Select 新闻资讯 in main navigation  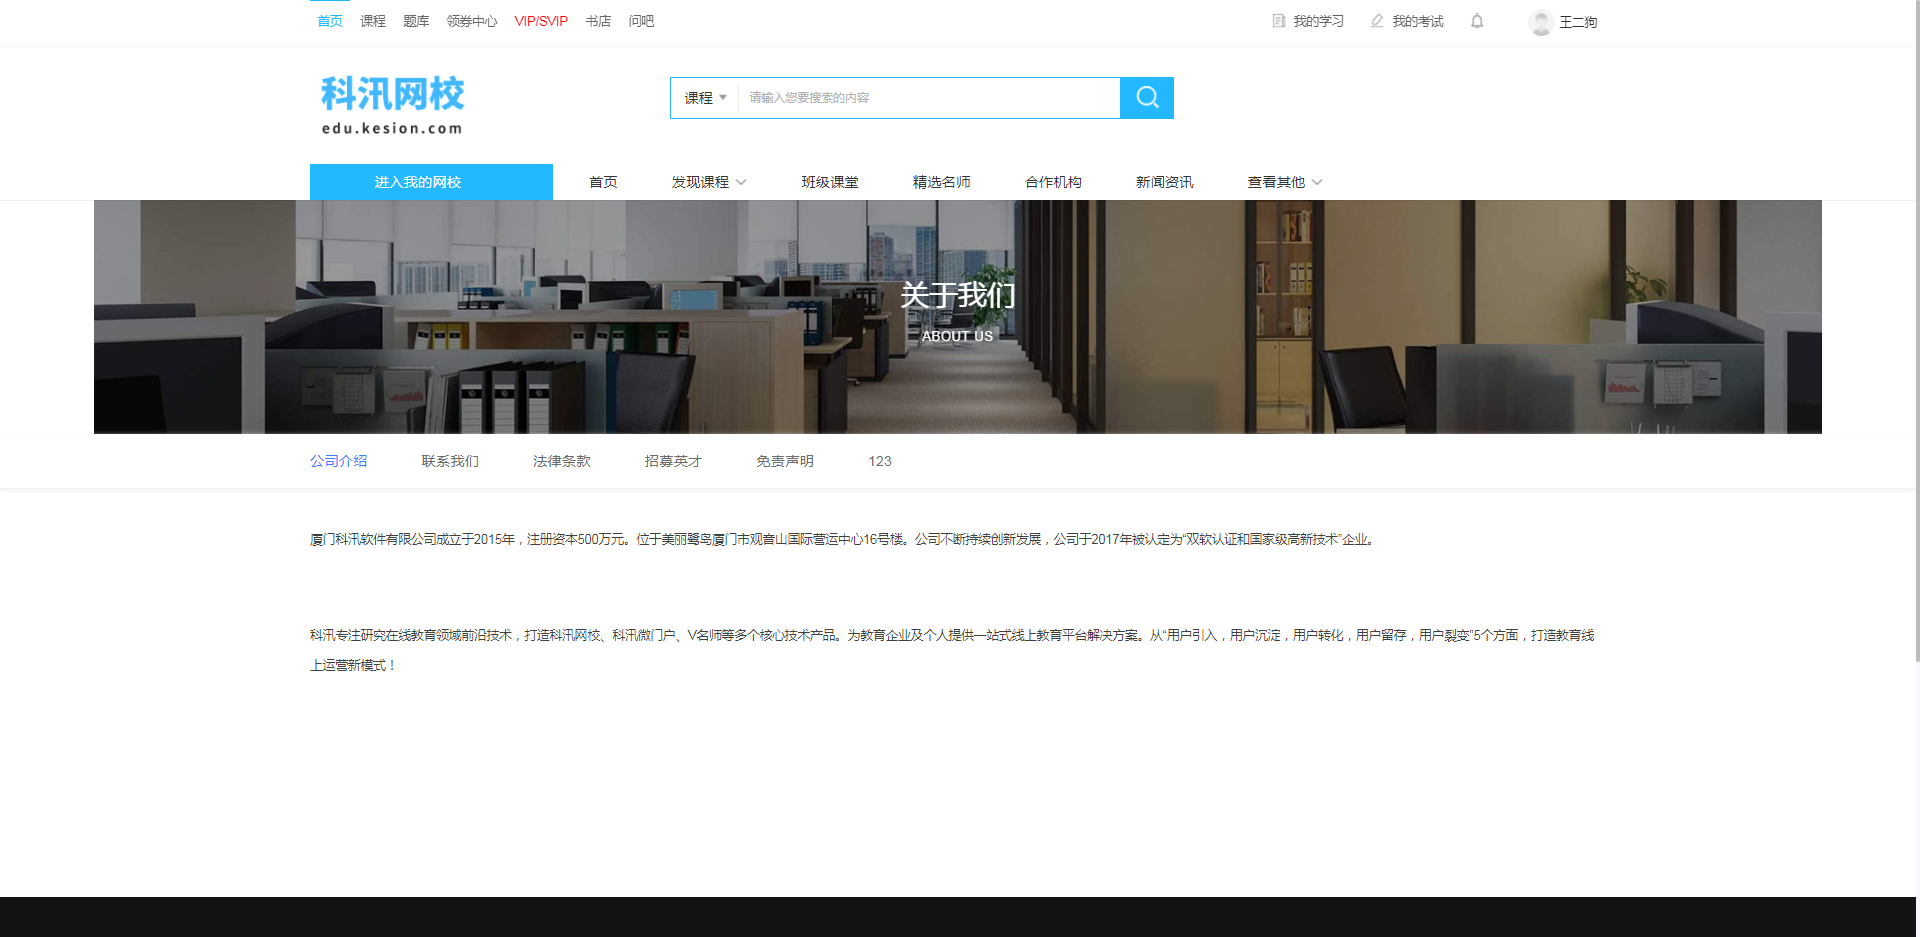pyautogui.click(x=1165, y=182)
